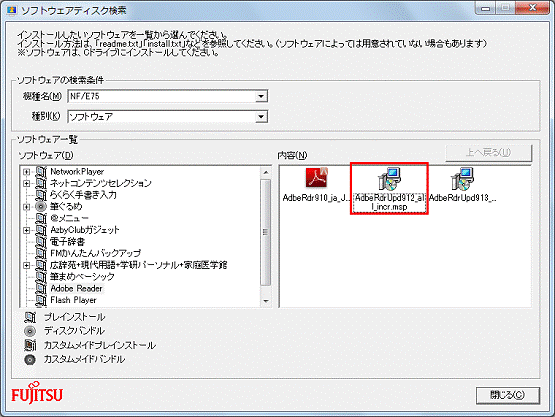Click the 筆まめベーシック tree icon

(x=41, y=277)
